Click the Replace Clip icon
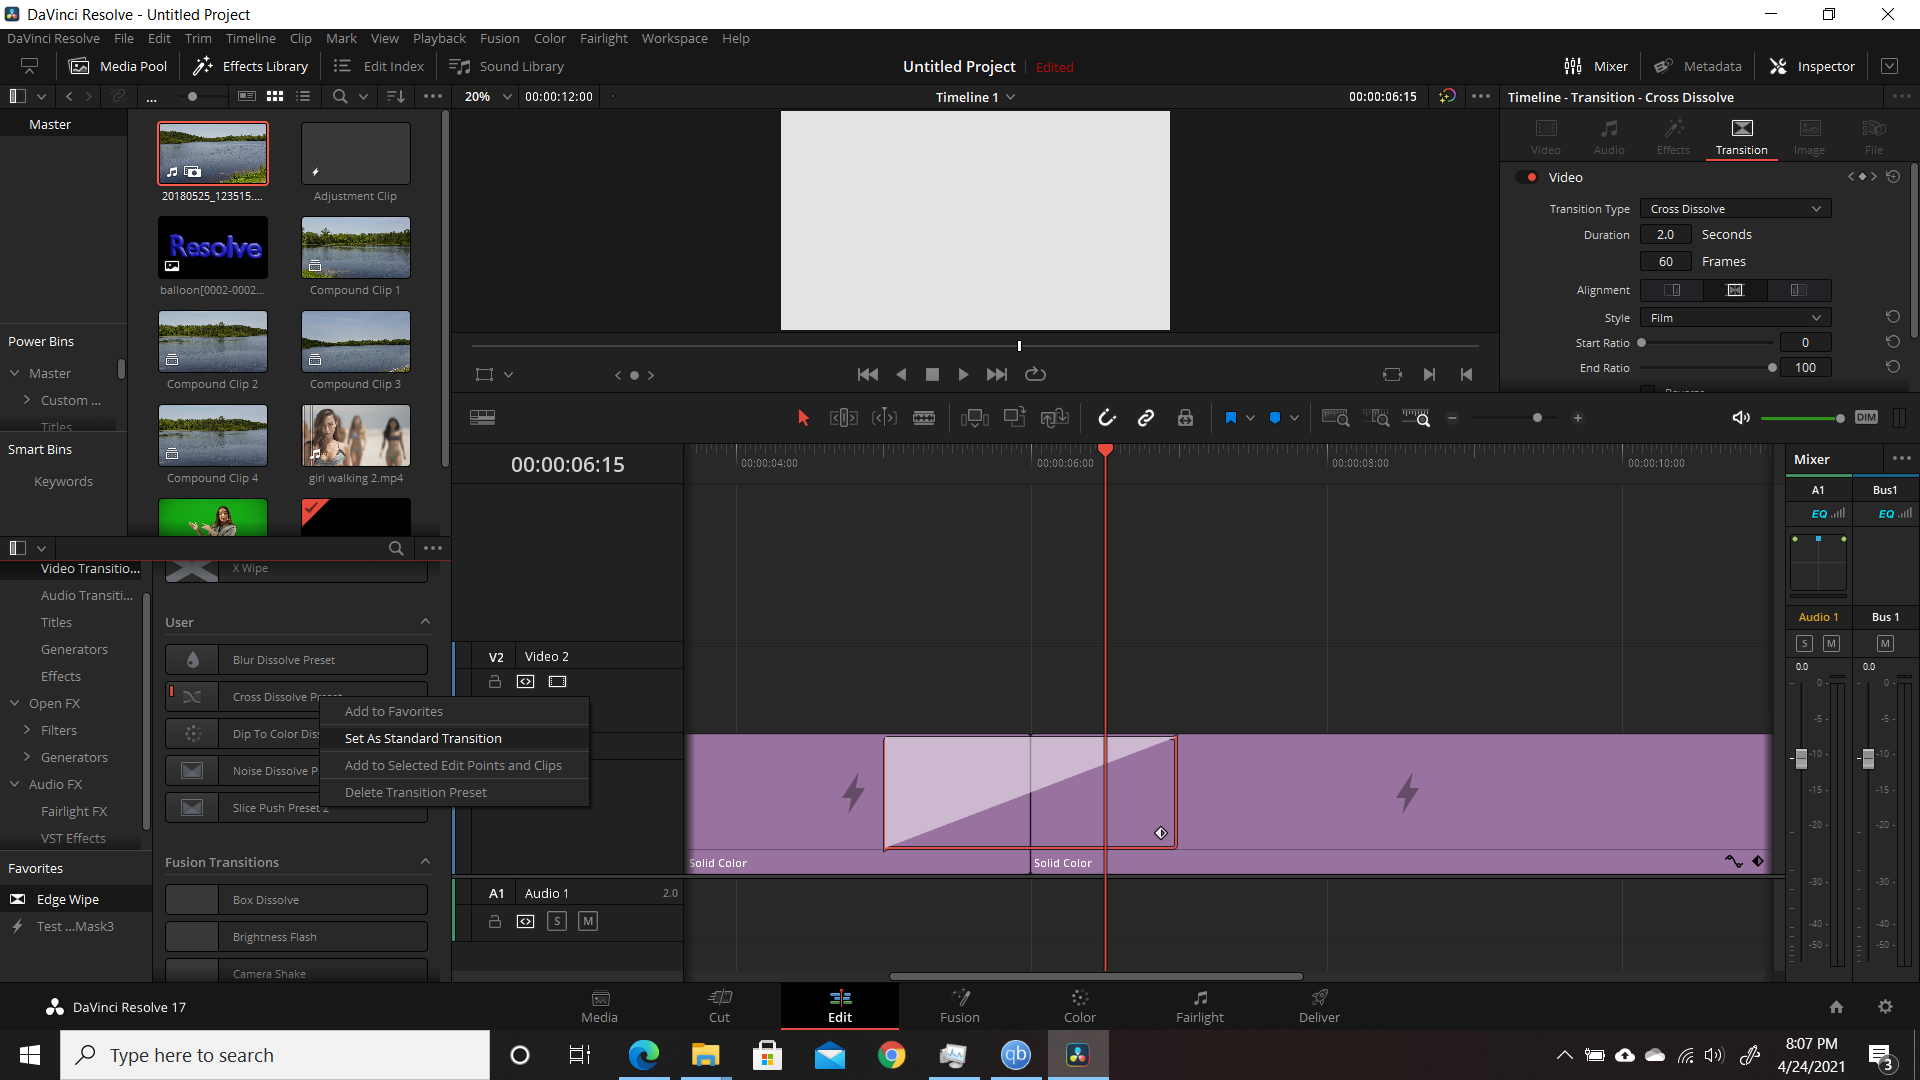The width and height of the screenshot is (1920, 1080). pyautogui.click(x=1055, y=418)
